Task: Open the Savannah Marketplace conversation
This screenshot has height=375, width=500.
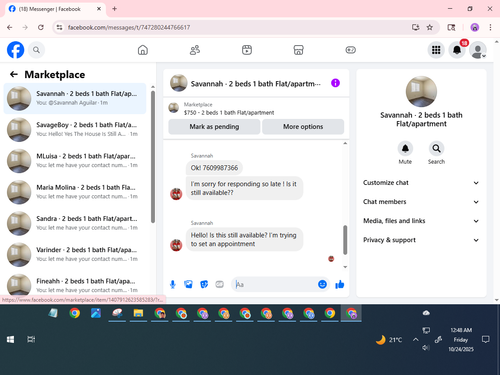Action: [75, 98]
